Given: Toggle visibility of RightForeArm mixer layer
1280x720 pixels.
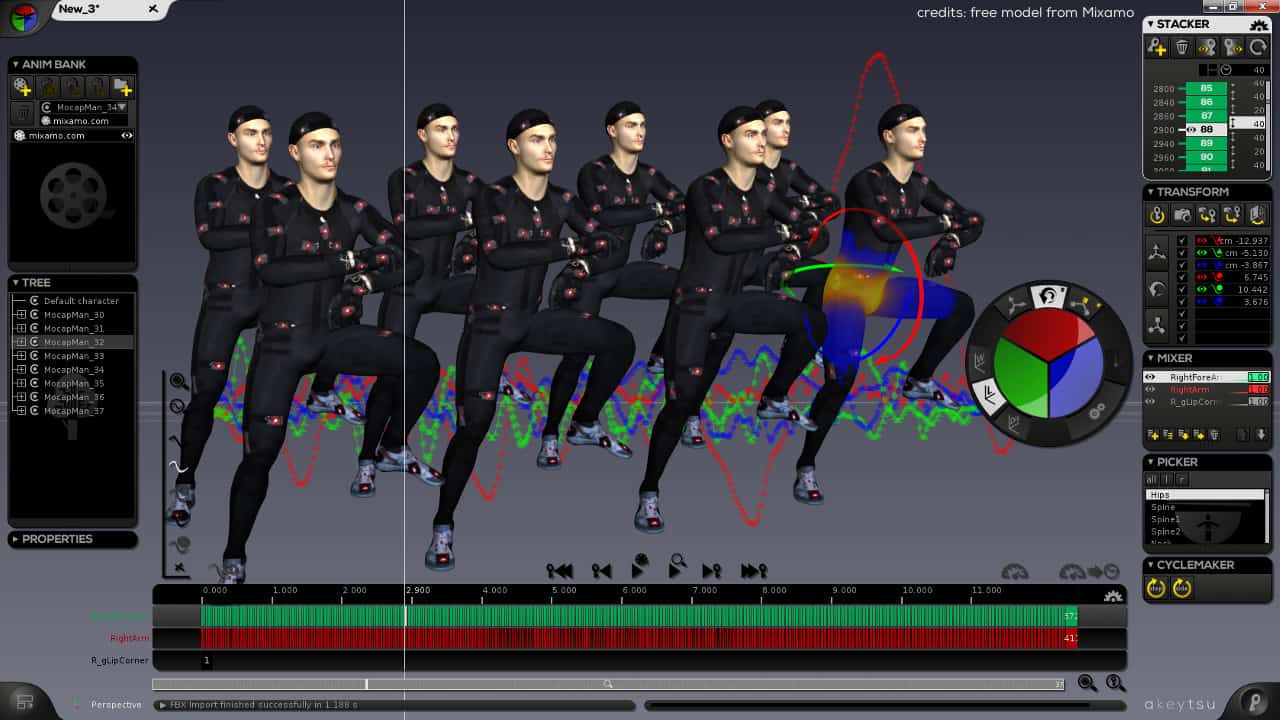Looking at the screenshot, I should (1150, 377).
